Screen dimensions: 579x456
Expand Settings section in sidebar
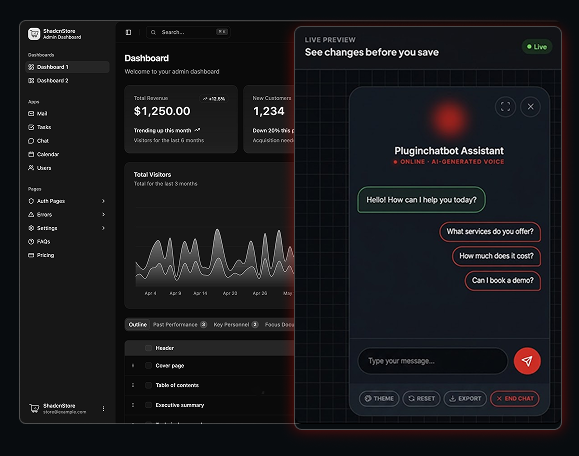tap(67, 228)
